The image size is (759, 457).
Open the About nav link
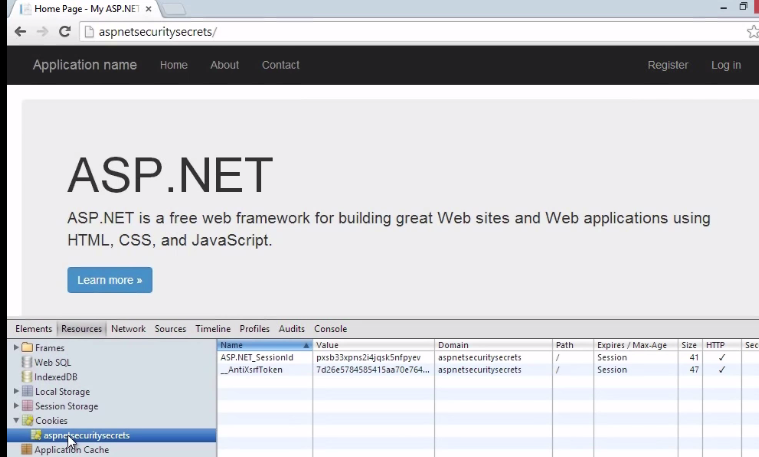pyautogui.click(x=225, y=65)
